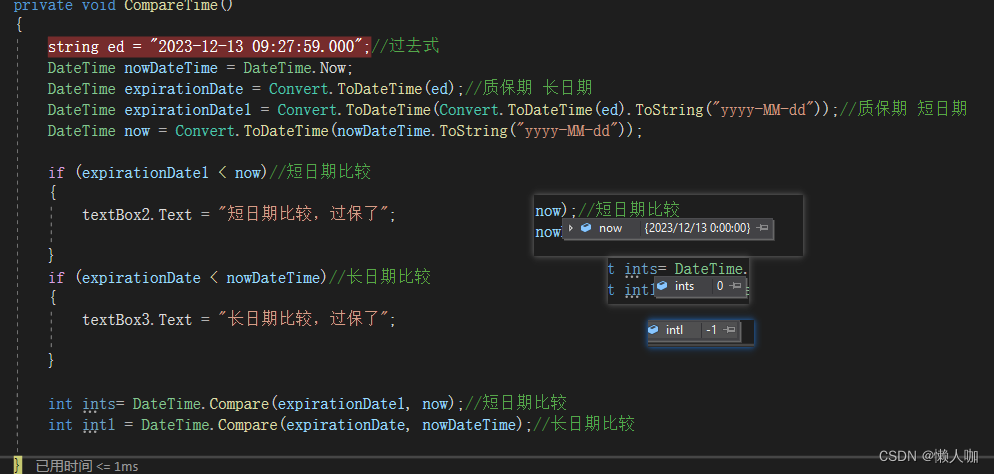This screenshot has height=474, width=994.
Task: Click the highlighted 'string ed' breakpoint line
Action: click(209, 47)
